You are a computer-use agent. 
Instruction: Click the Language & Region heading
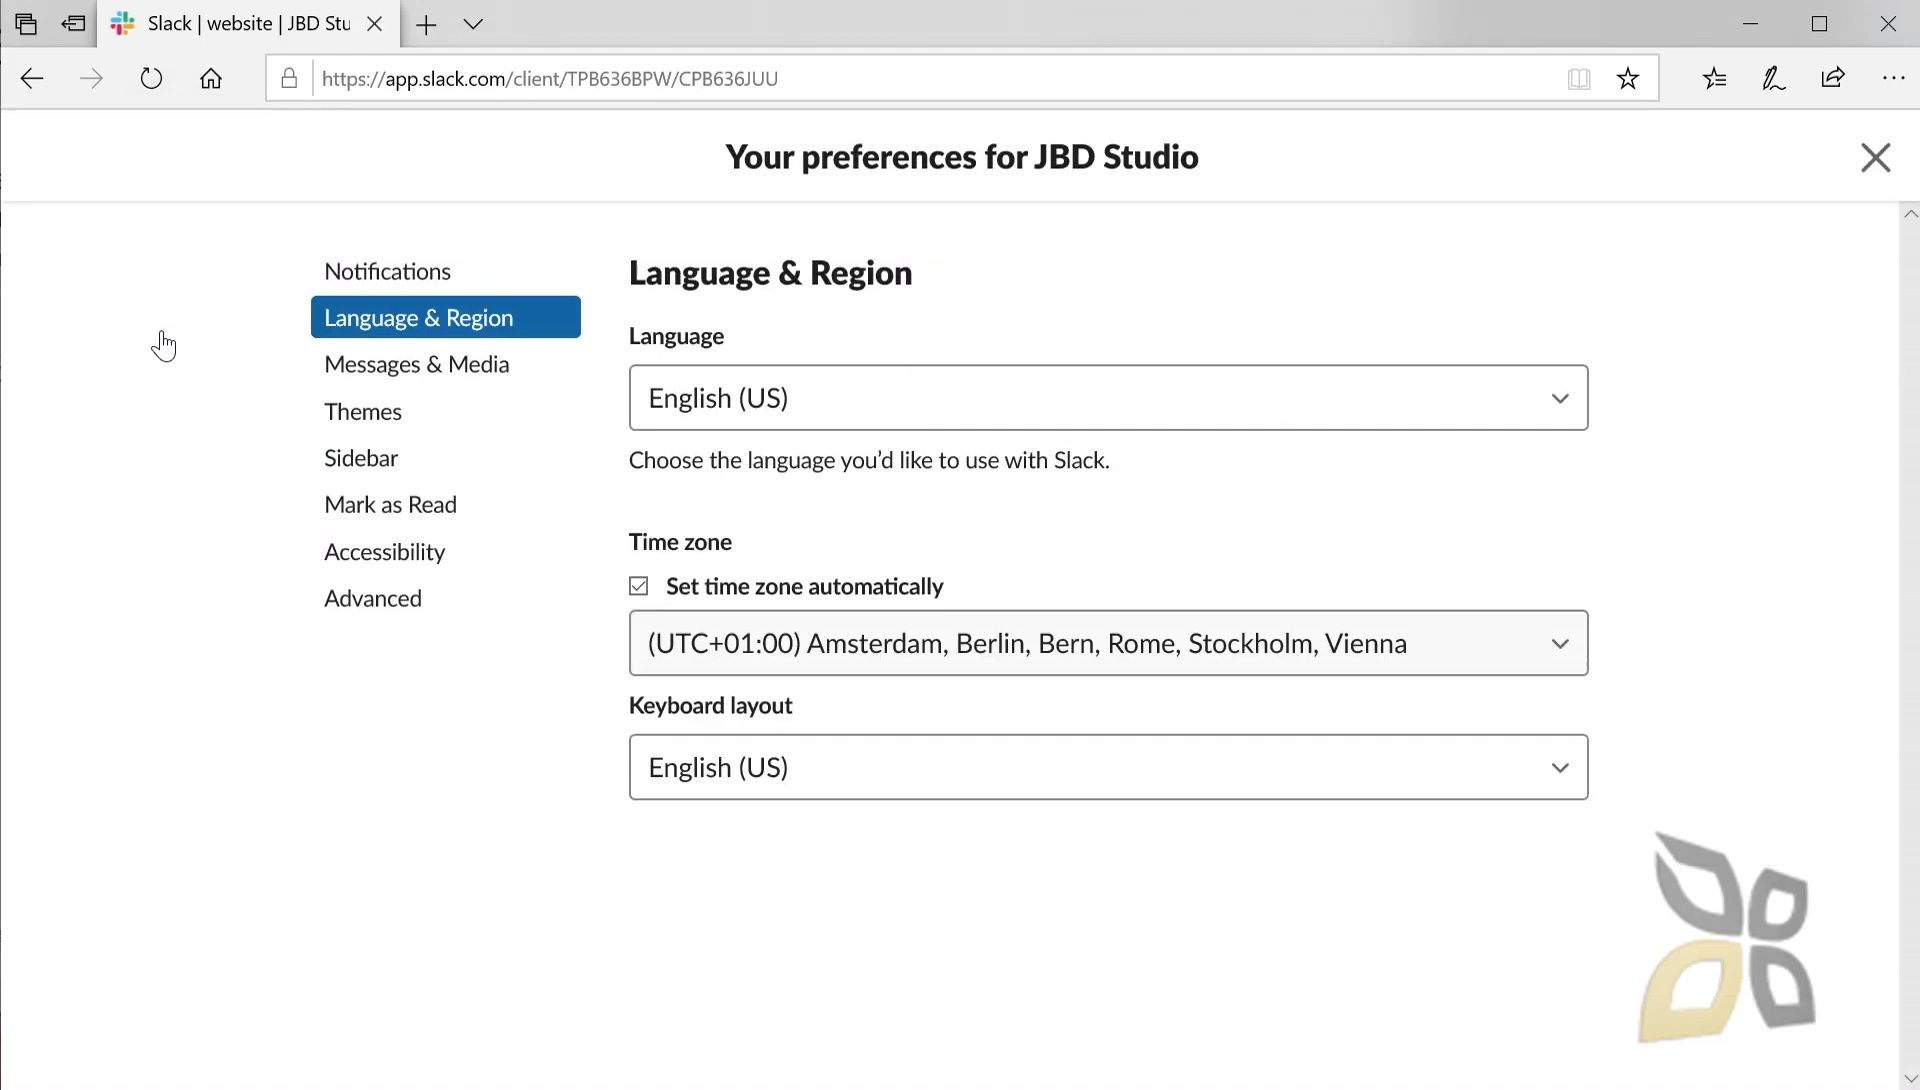(770, 273)
